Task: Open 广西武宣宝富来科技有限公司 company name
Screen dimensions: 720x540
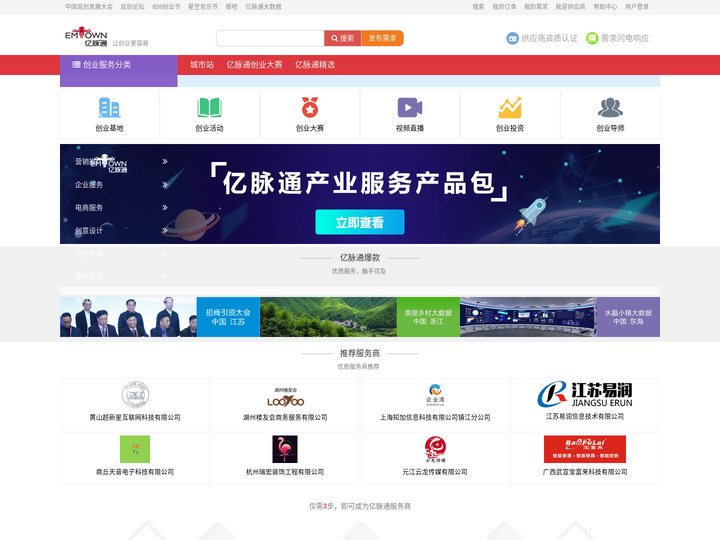Action: coord(585,472)
